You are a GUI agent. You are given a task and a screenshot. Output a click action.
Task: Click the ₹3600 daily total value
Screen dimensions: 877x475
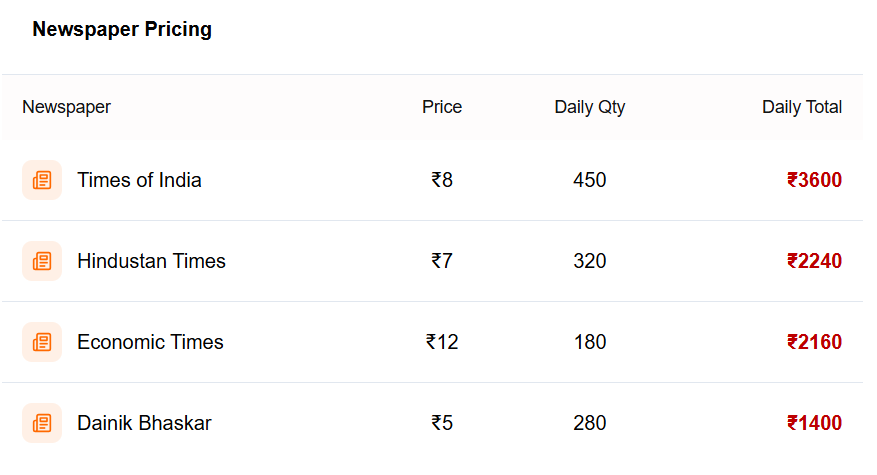[814, 180]
